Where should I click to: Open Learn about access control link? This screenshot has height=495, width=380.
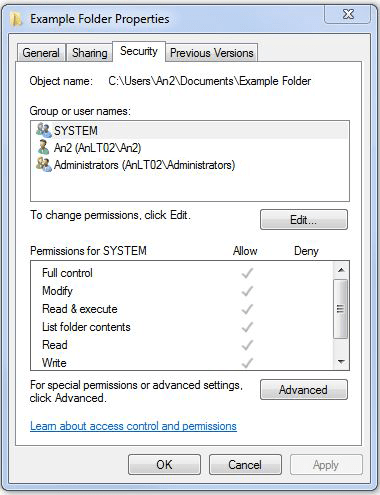click(x=133, y=426)
